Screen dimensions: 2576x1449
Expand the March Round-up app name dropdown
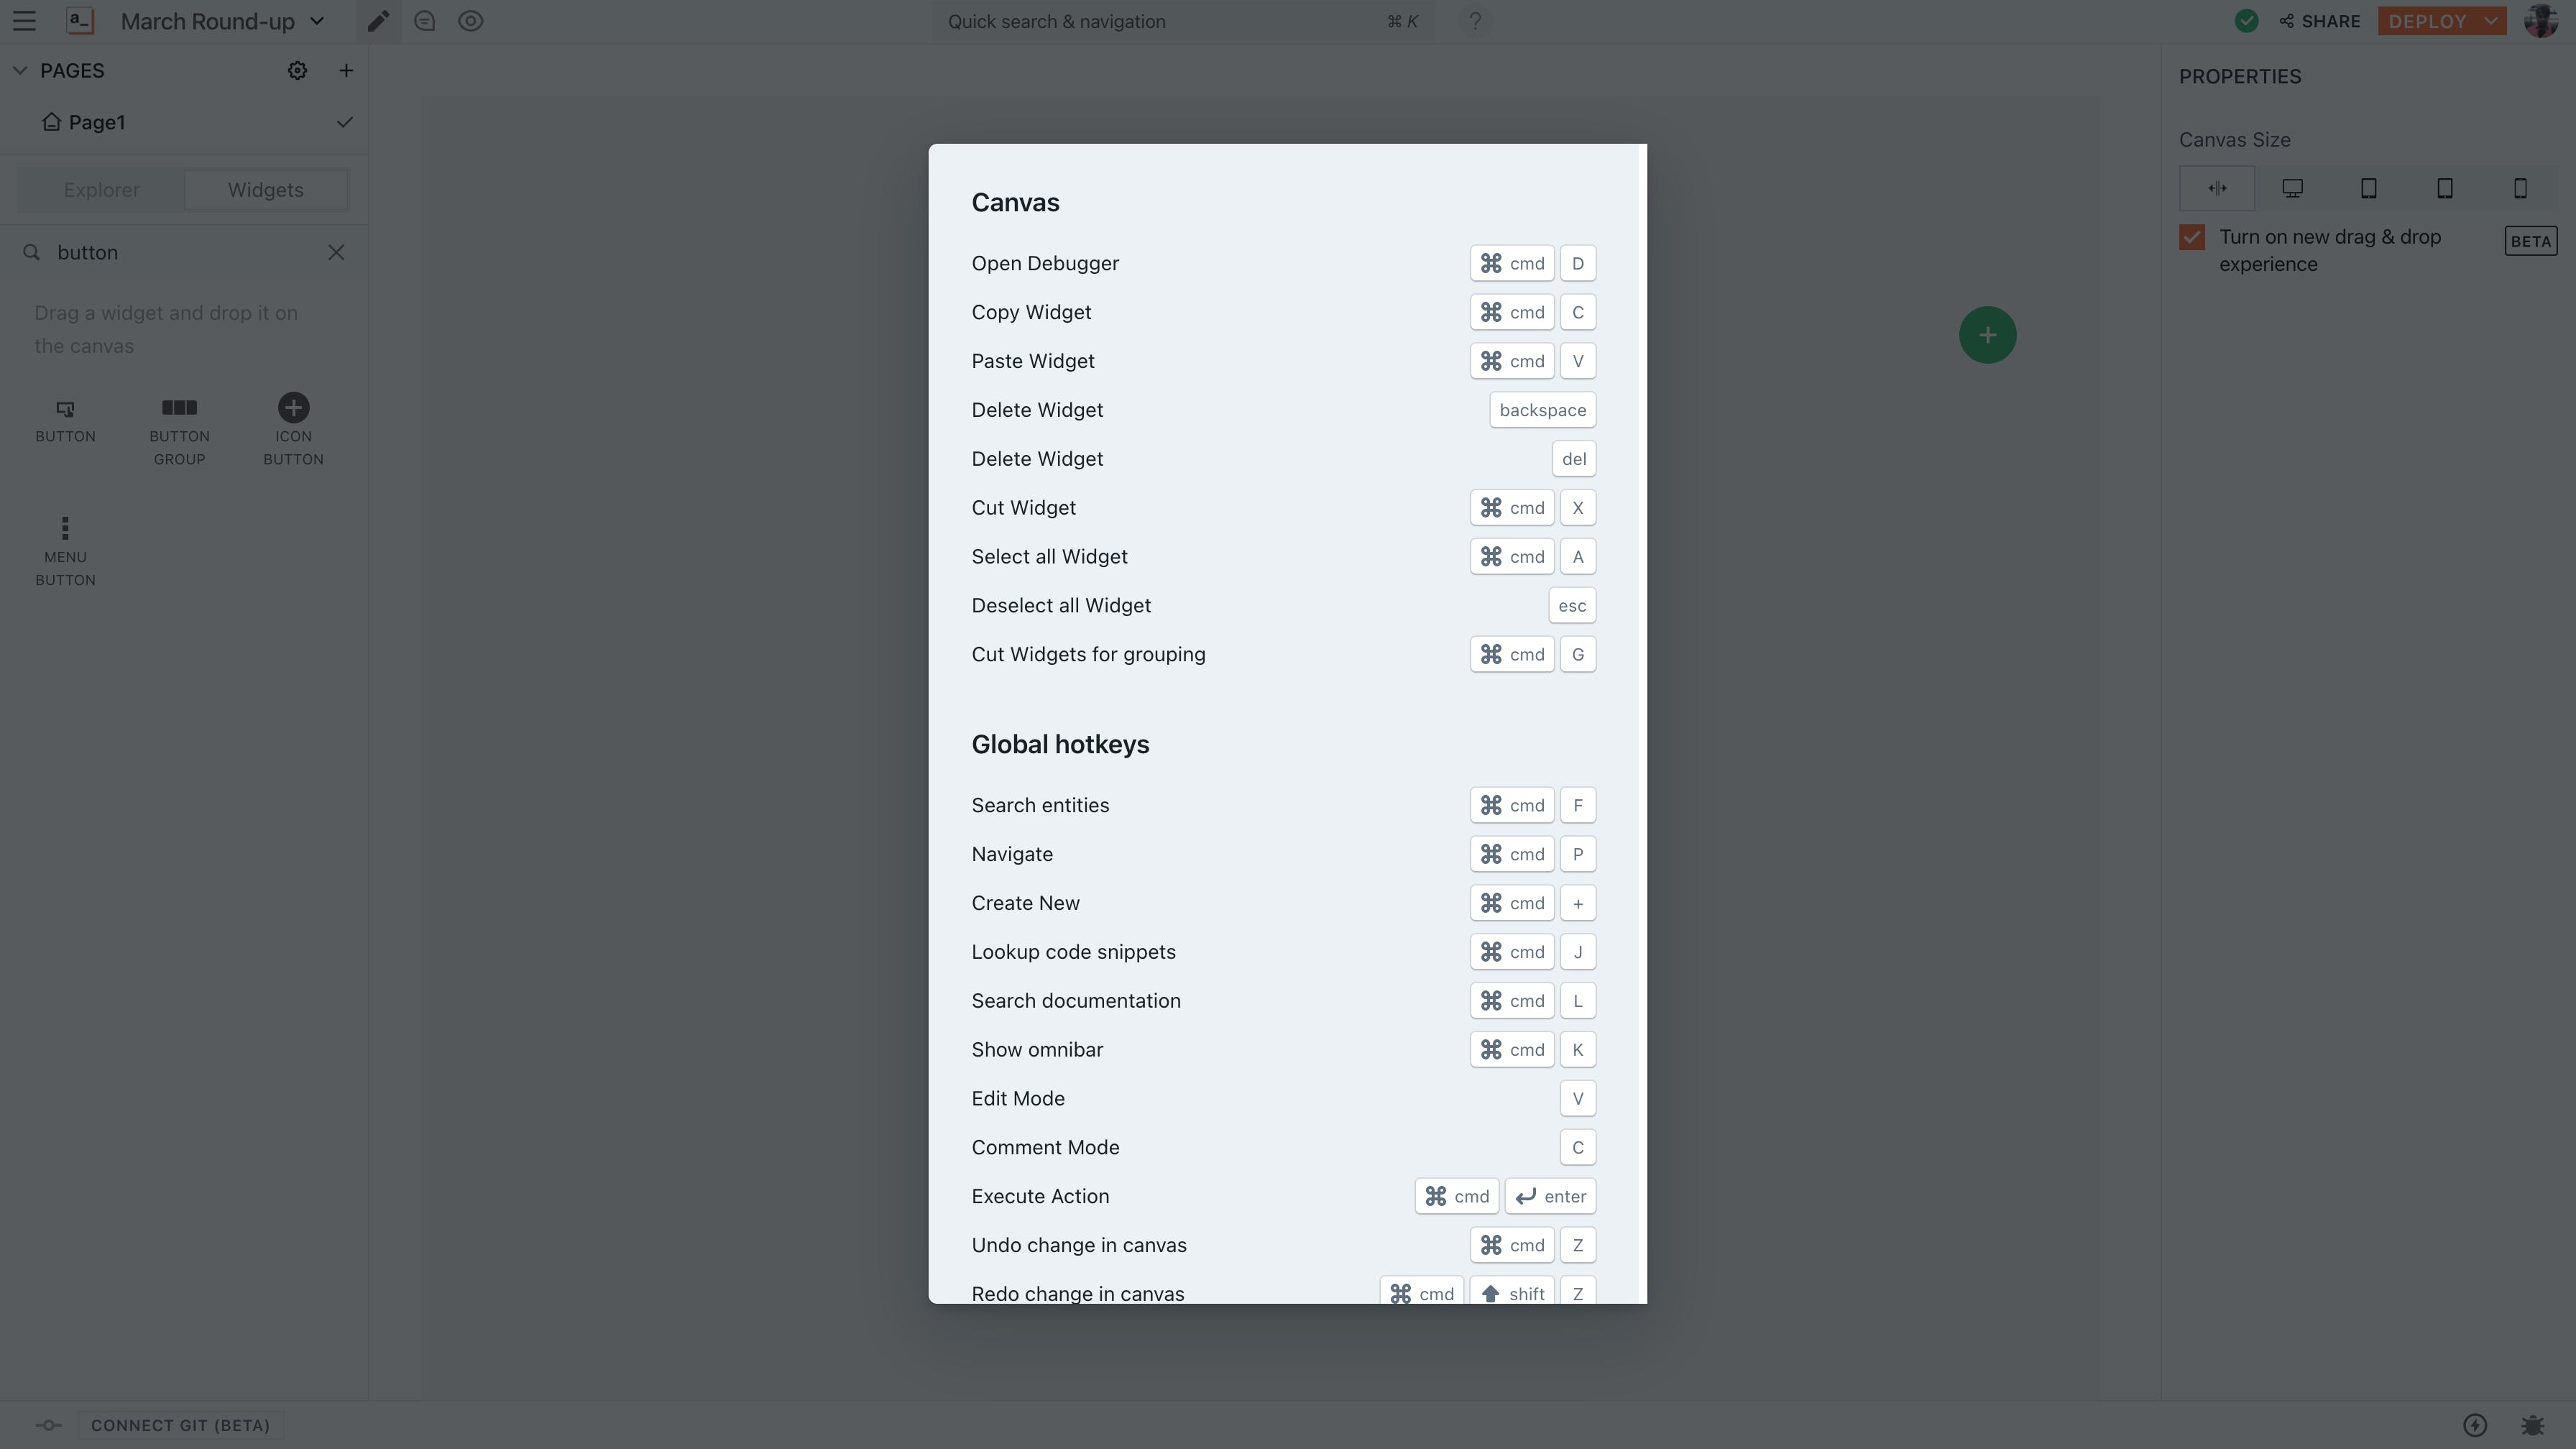[317, 21]
